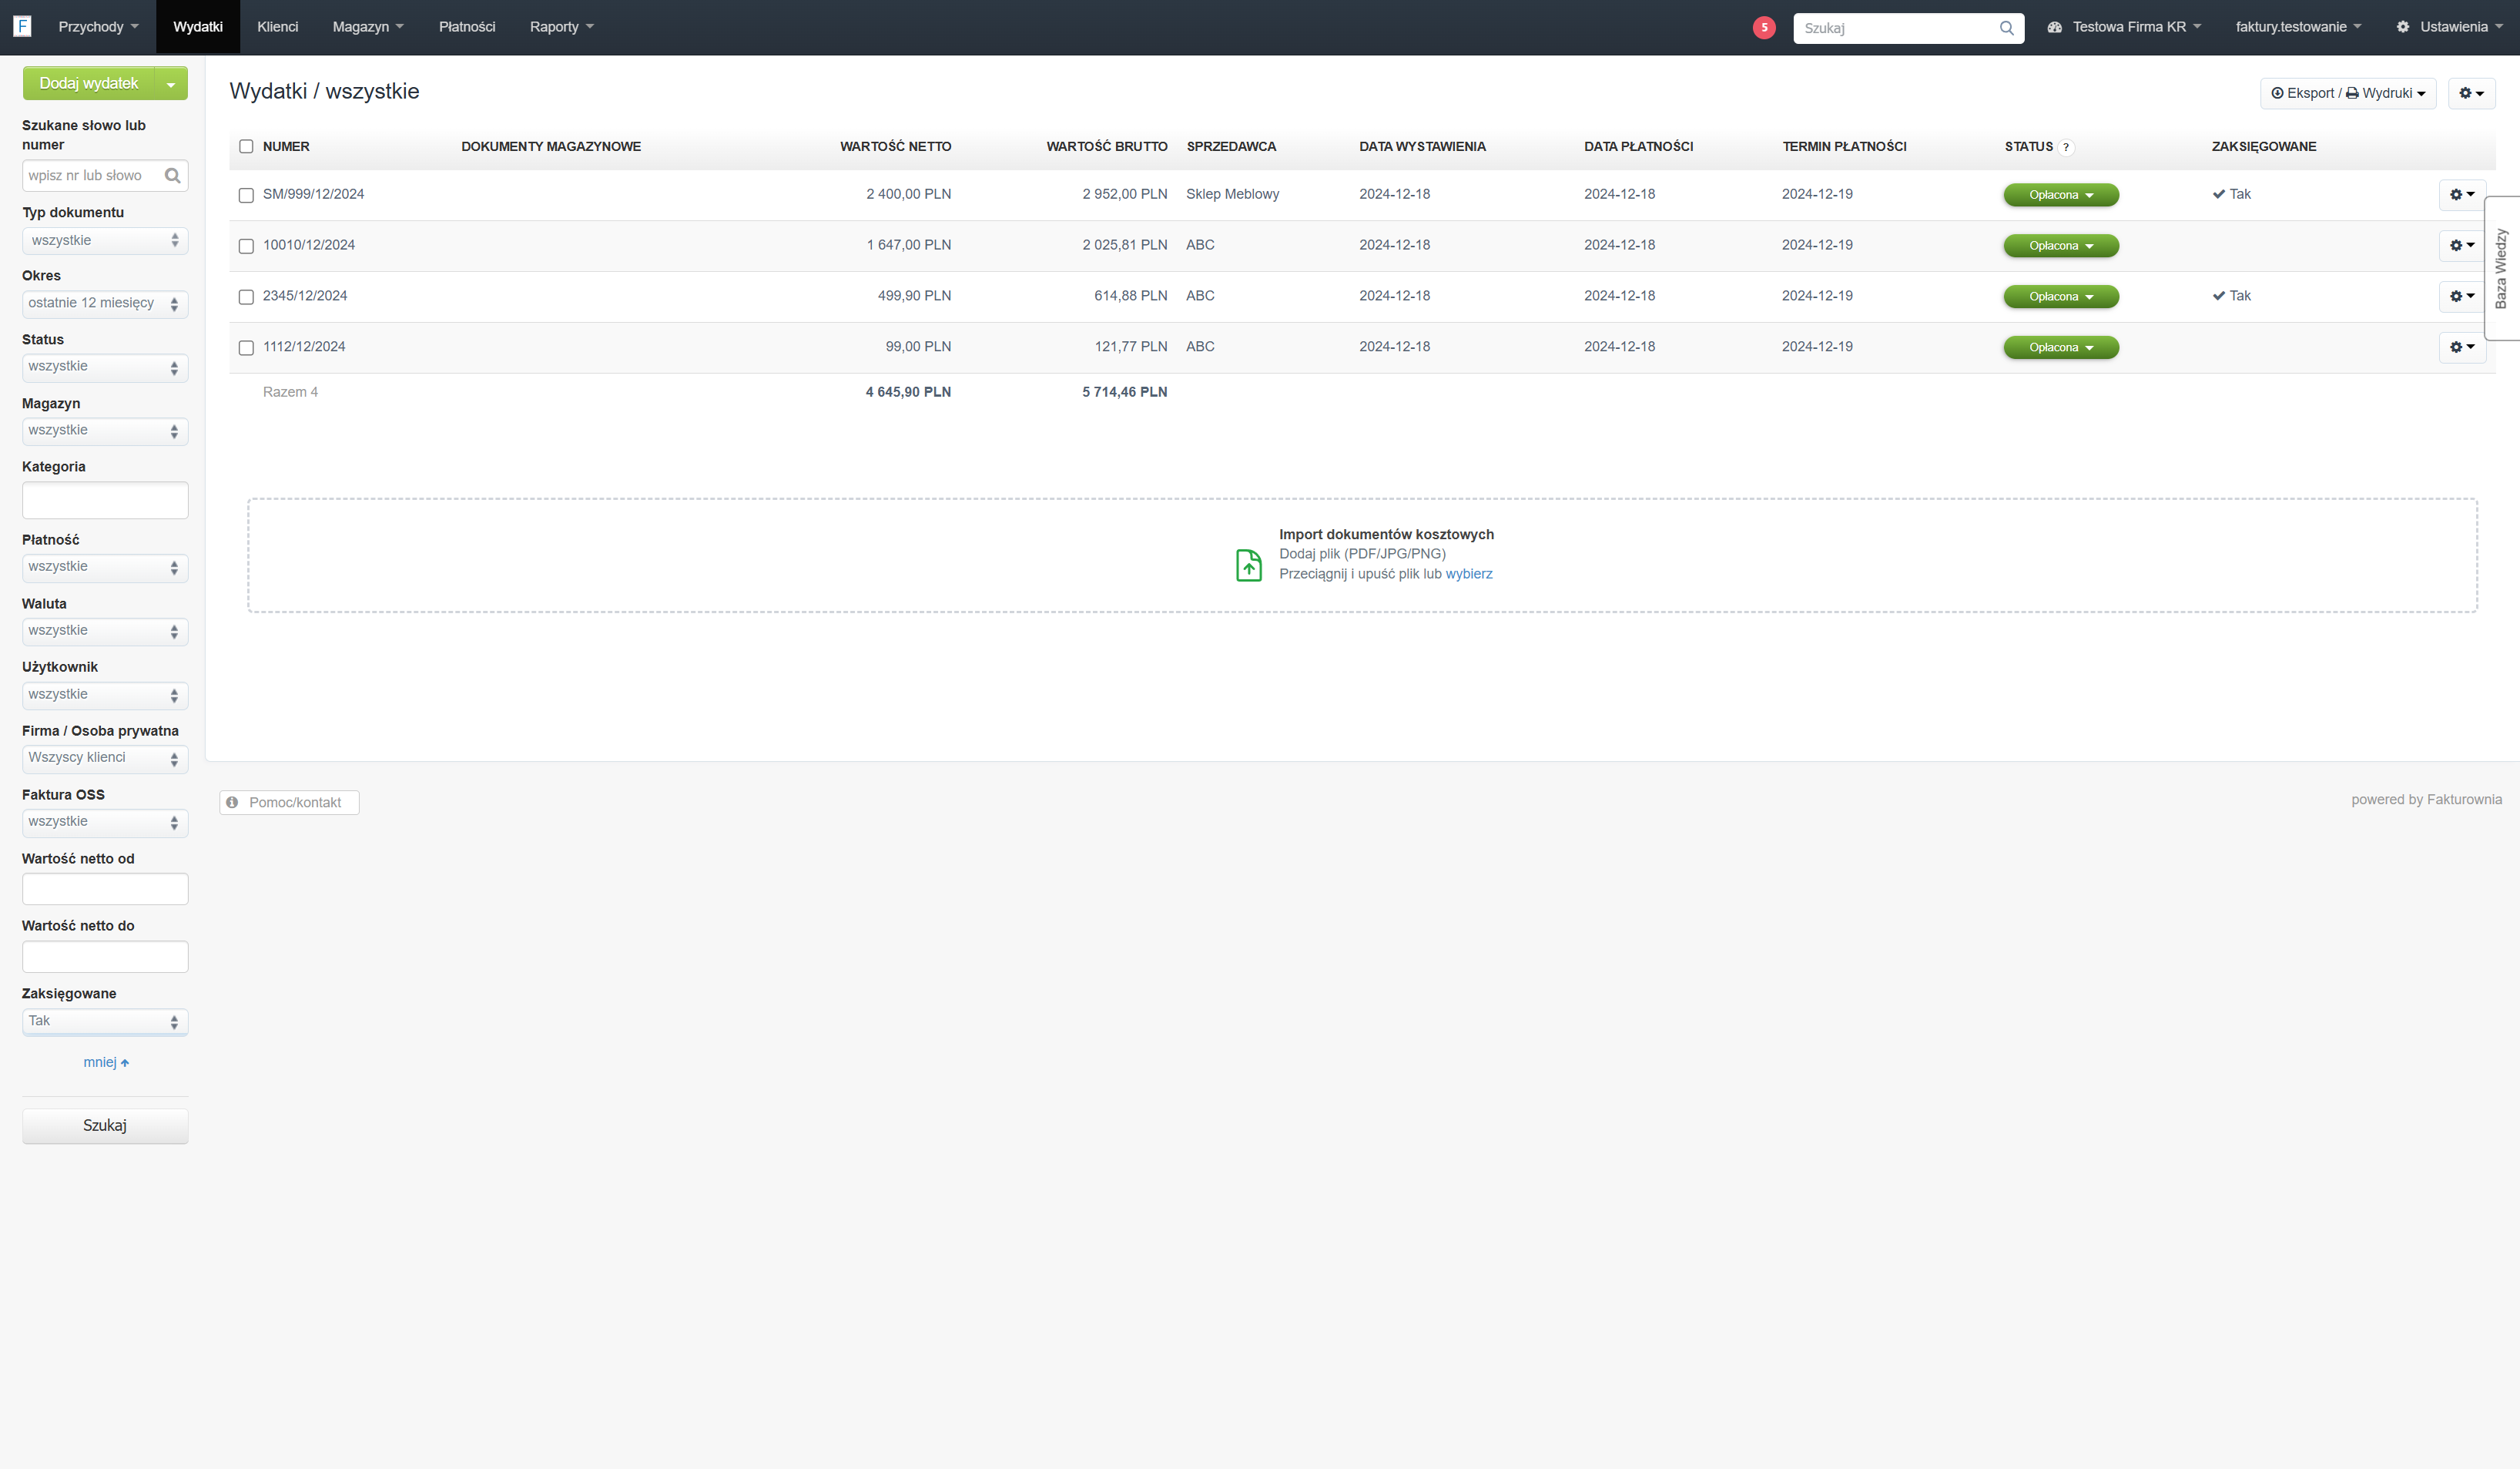The width and height of the screenshot is (2520, 1469).
Task: Open the Waluta filter dropdown
Action: pos(105,631)
